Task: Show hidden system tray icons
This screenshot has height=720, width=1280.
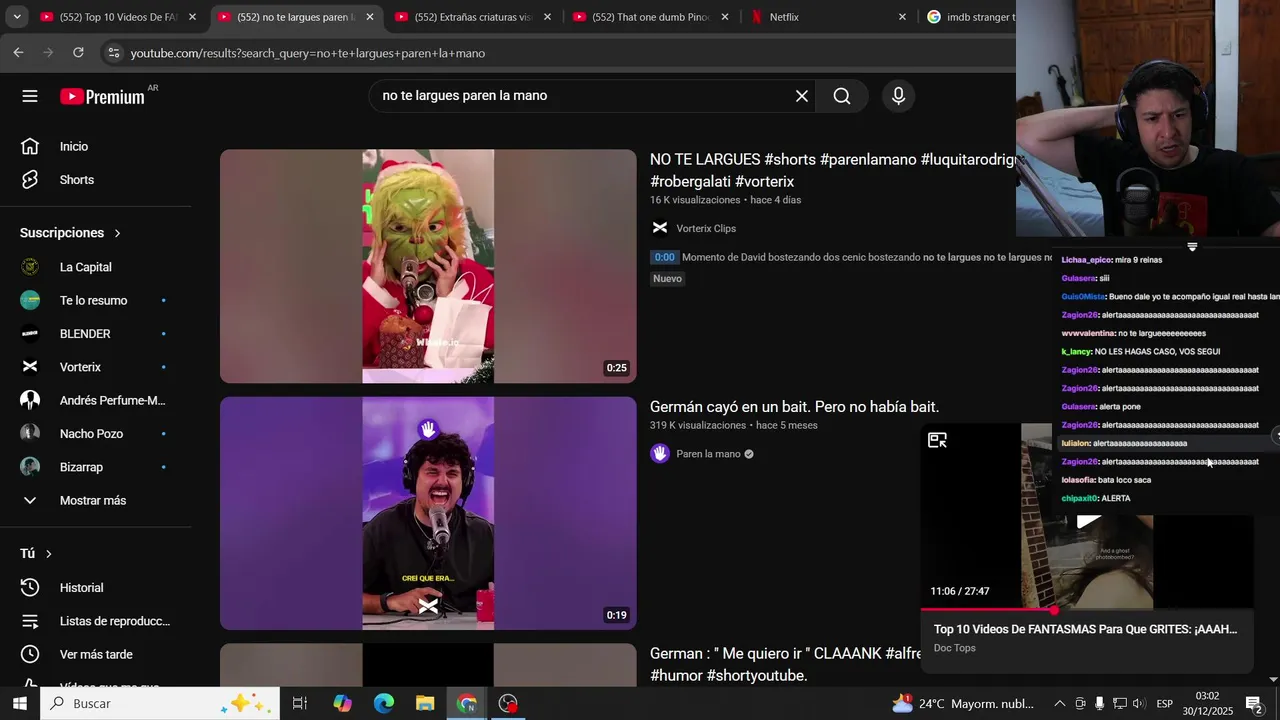Action: coord(1059,704)
